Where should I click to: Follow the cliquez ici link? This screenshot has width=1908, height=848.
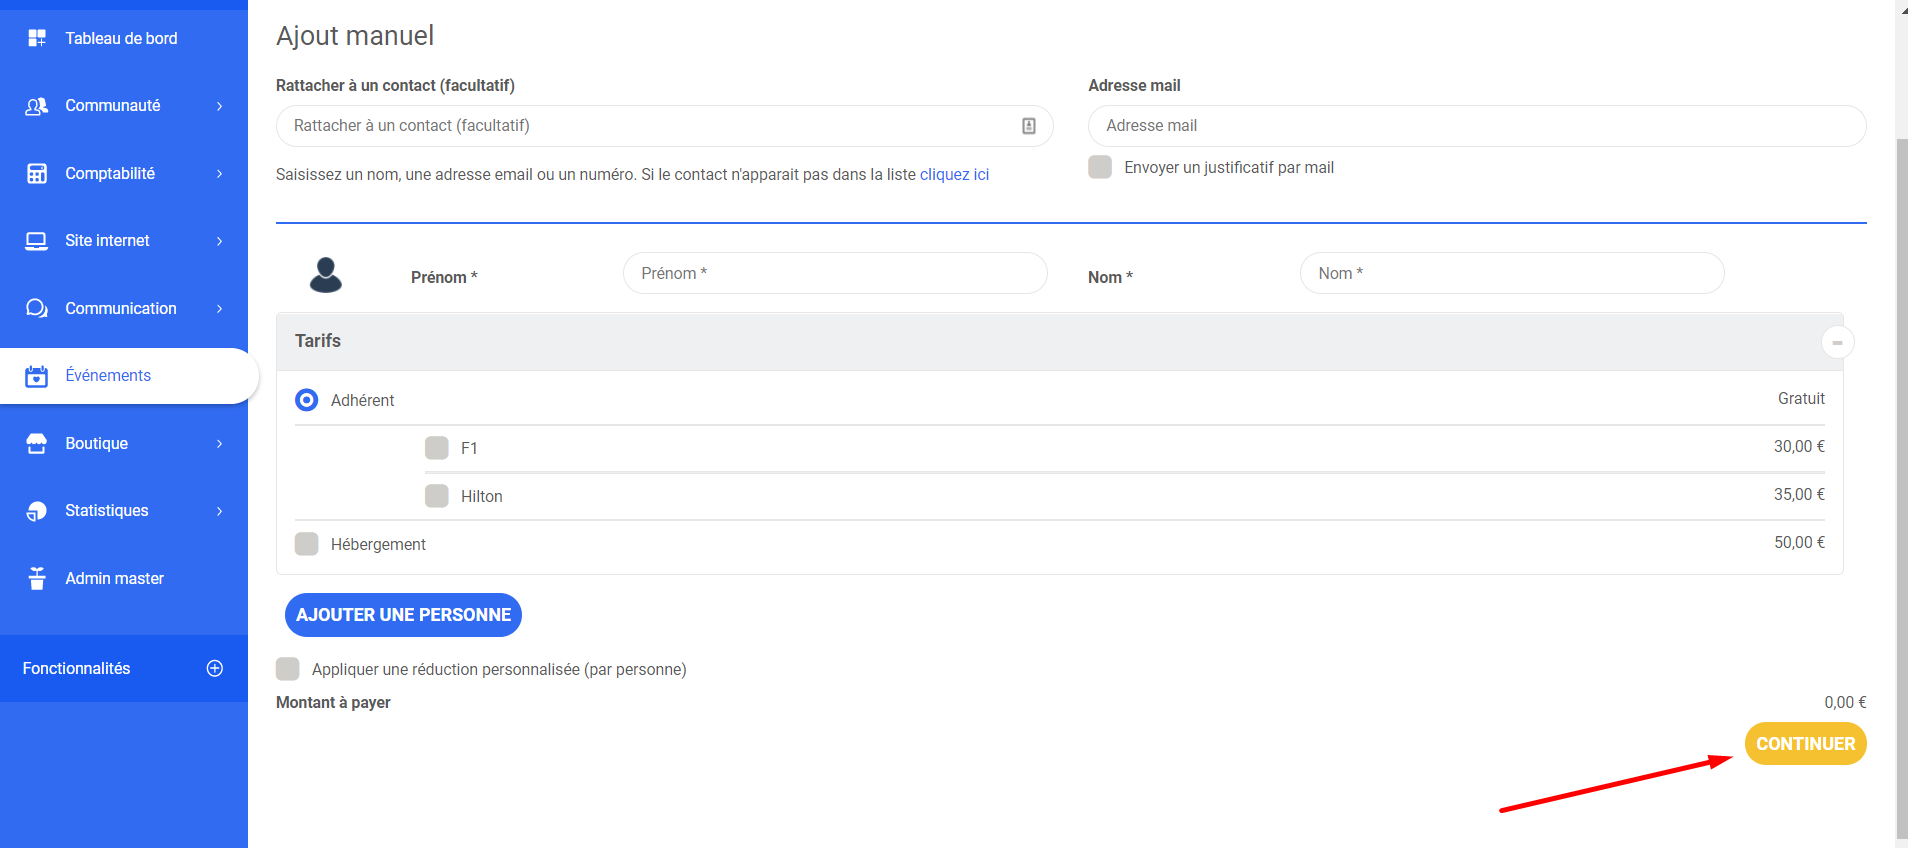coord(954,174)
